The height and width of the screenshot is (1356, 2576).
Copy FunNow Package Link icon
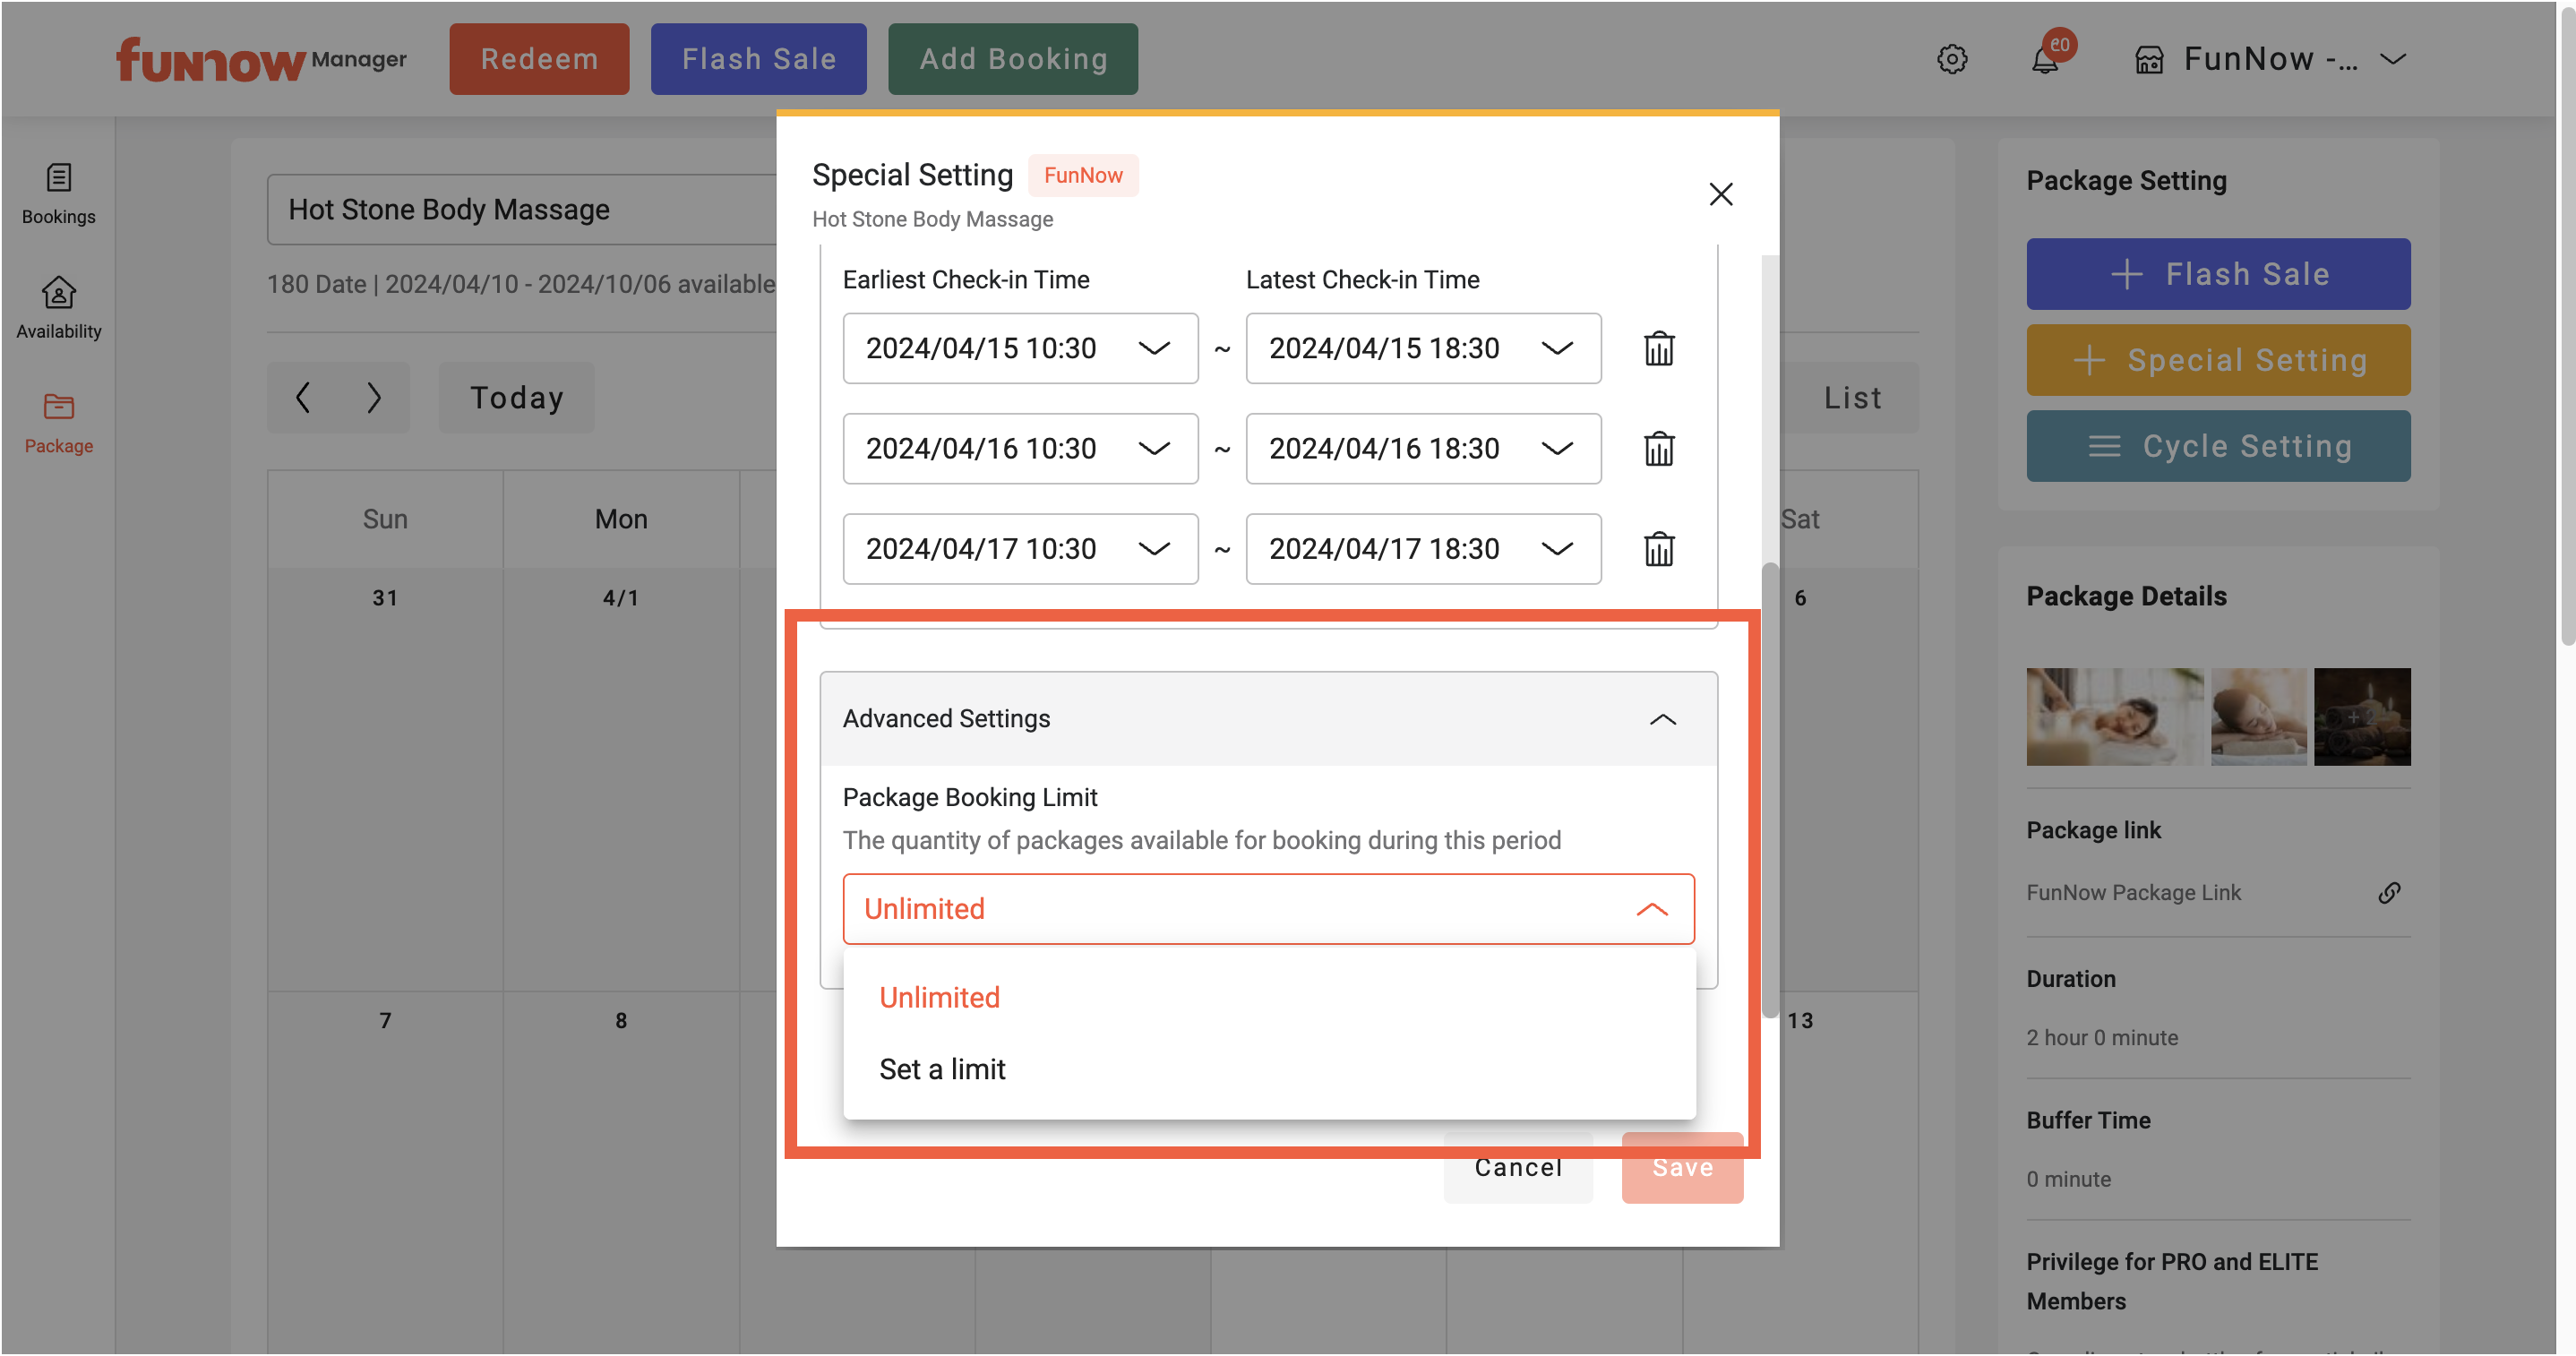tap(2389, 892)
